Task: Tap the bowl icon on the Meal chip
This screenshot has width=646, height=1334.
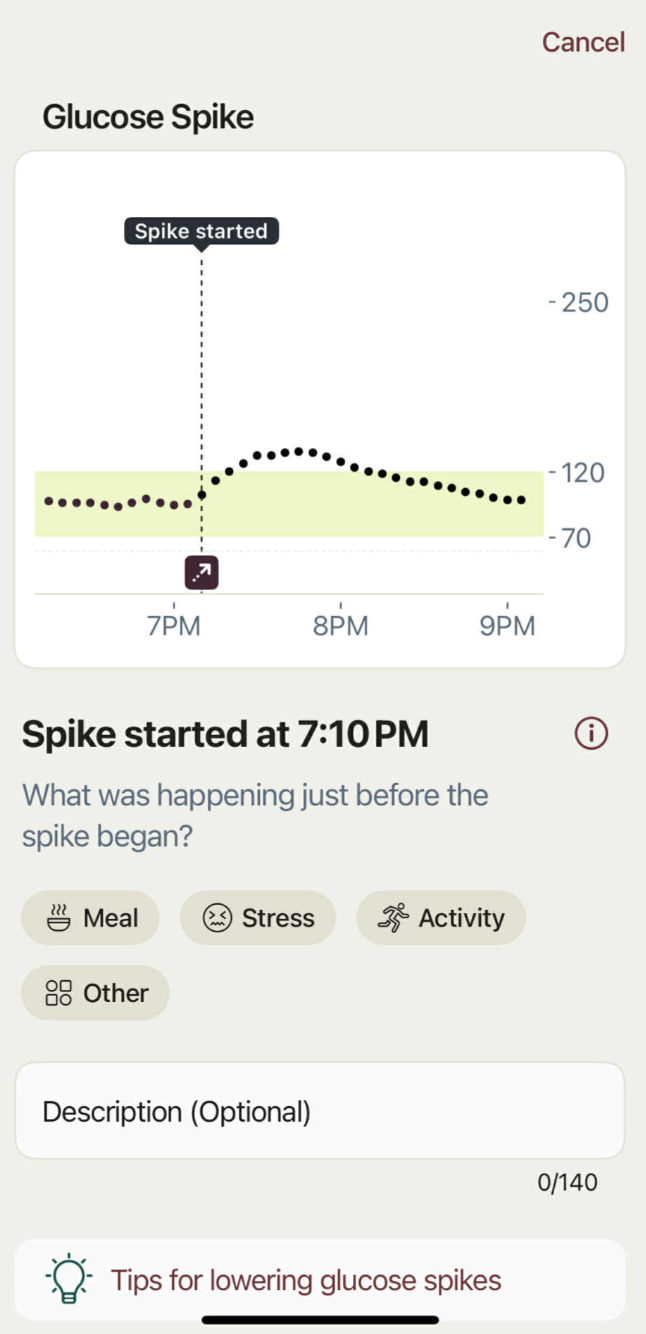Action: (59, 917)
